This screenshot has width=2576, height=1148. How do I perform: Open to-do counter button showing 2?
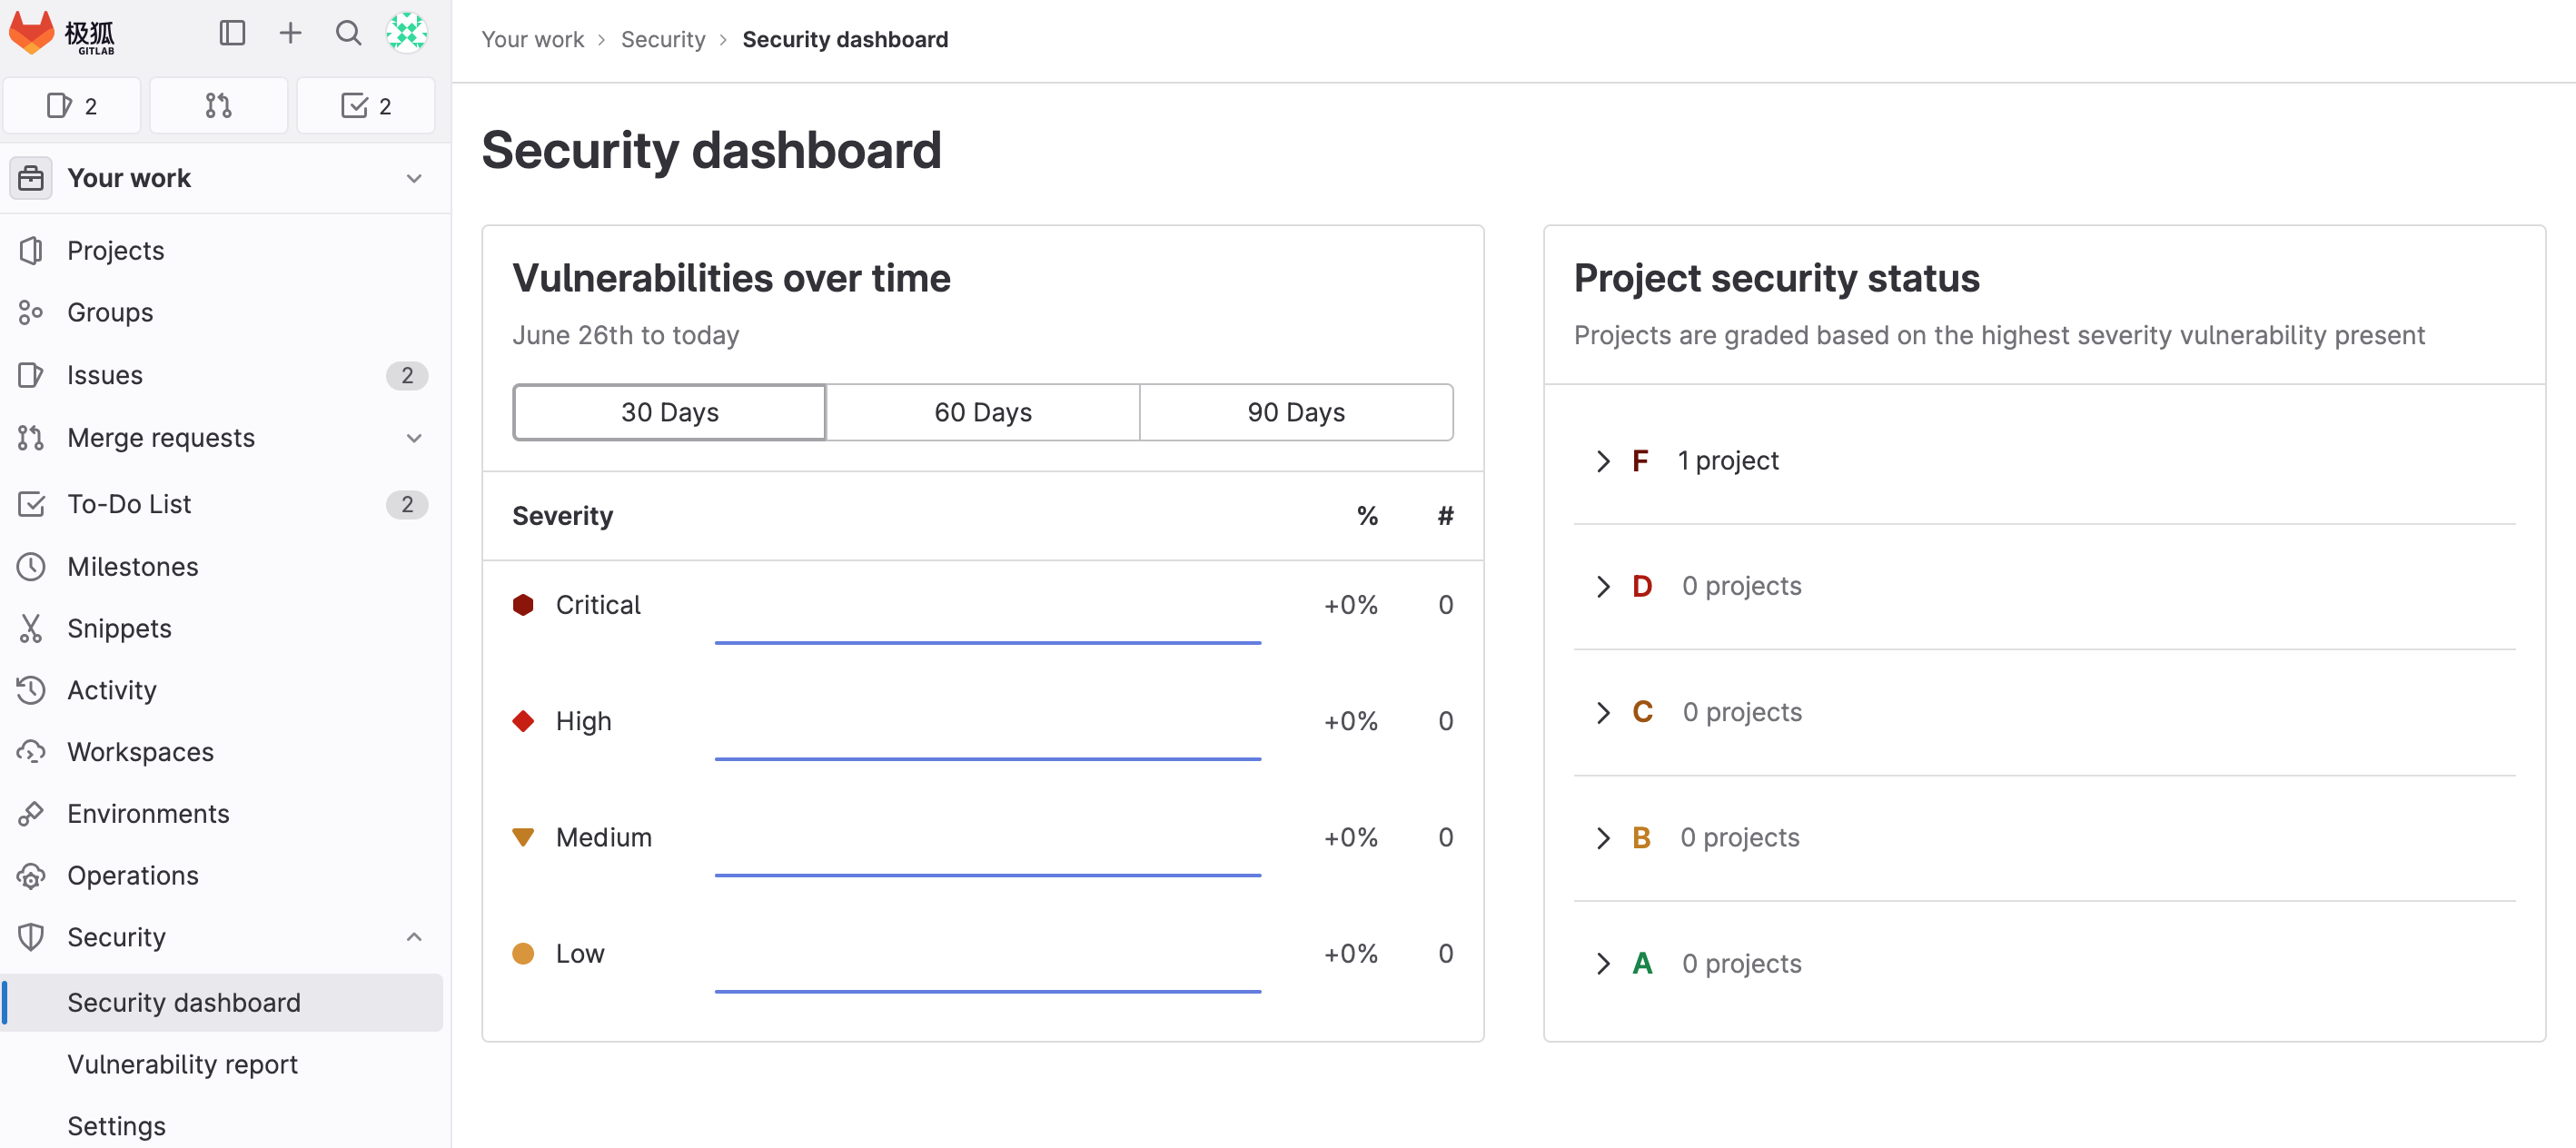click(x=366, y=106)
